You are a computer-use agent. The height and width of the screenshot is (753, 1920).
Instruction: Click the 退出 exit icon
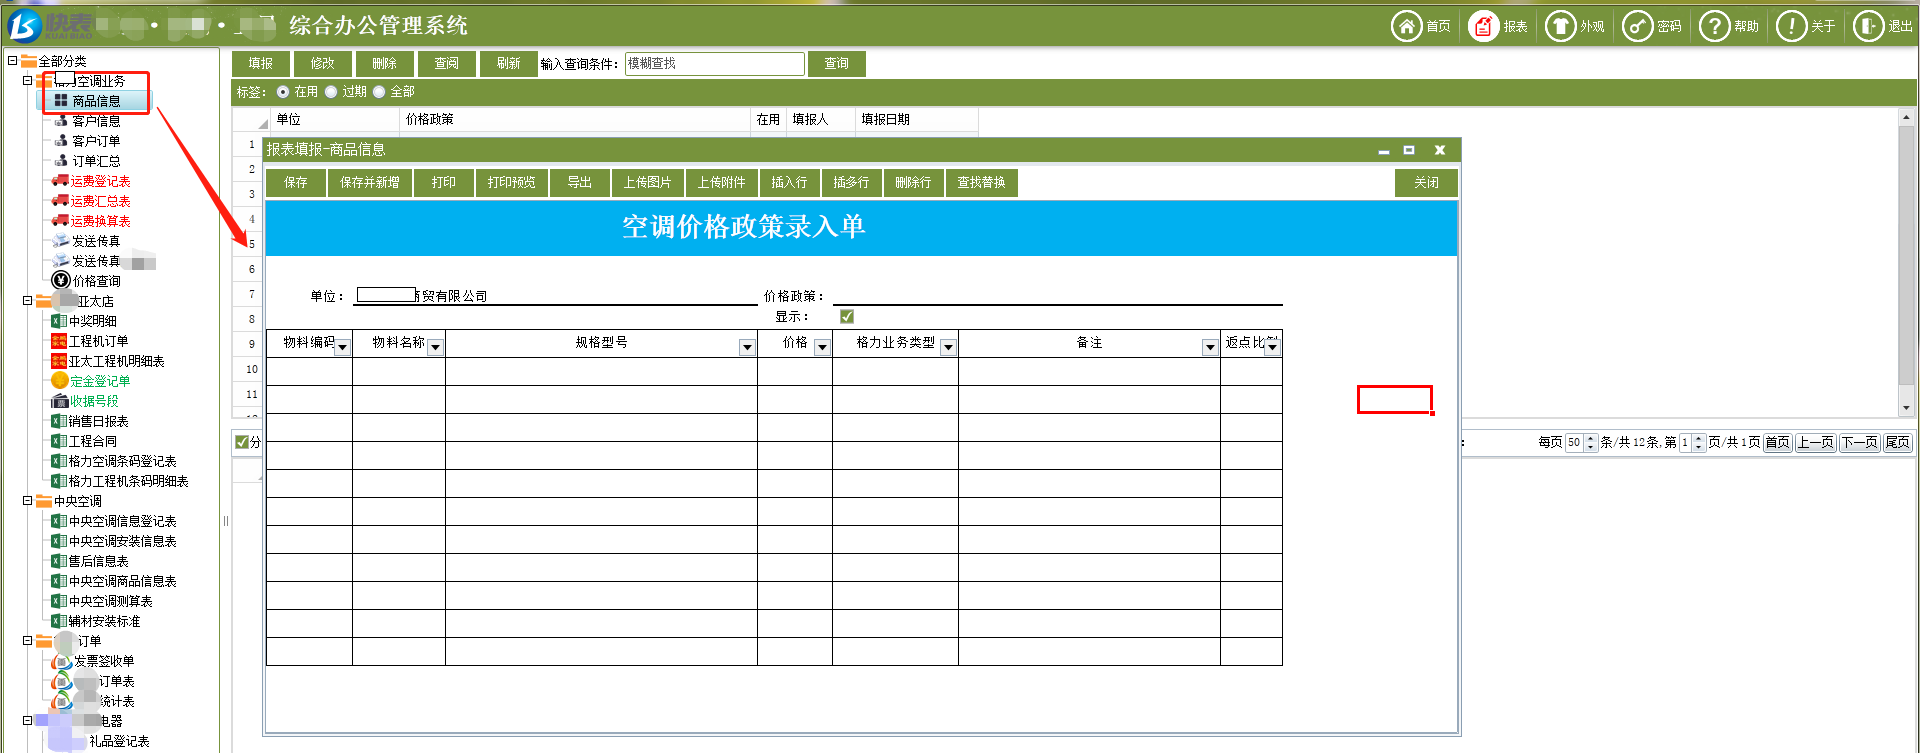tap(1868, 26)
